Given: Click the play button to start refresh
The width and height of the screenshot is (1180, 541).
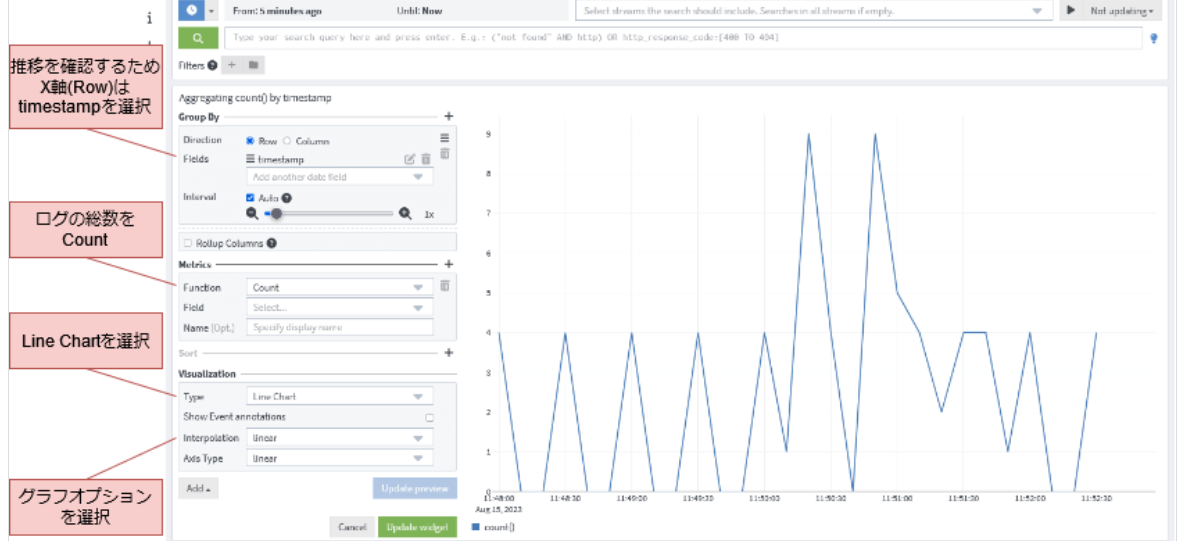Looking at the screenshot, I should [x=1071, y=10].
